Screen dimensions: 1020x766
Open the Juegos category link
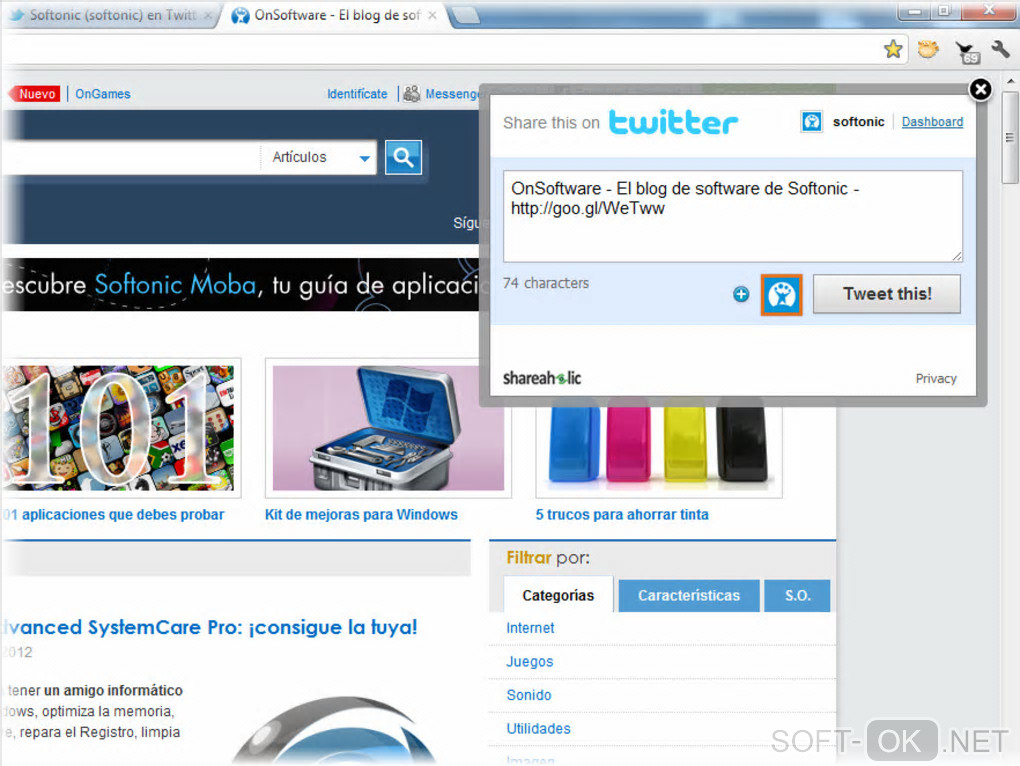530,662
